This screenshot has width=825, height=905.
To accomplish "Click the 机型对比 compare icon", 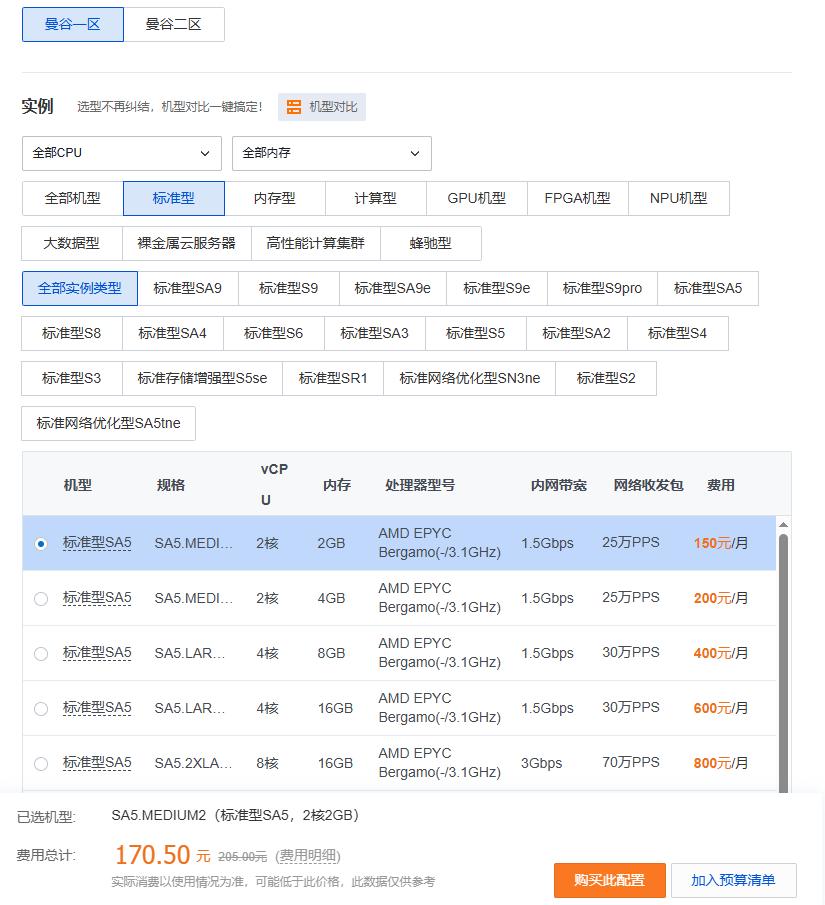I will 294,107.
